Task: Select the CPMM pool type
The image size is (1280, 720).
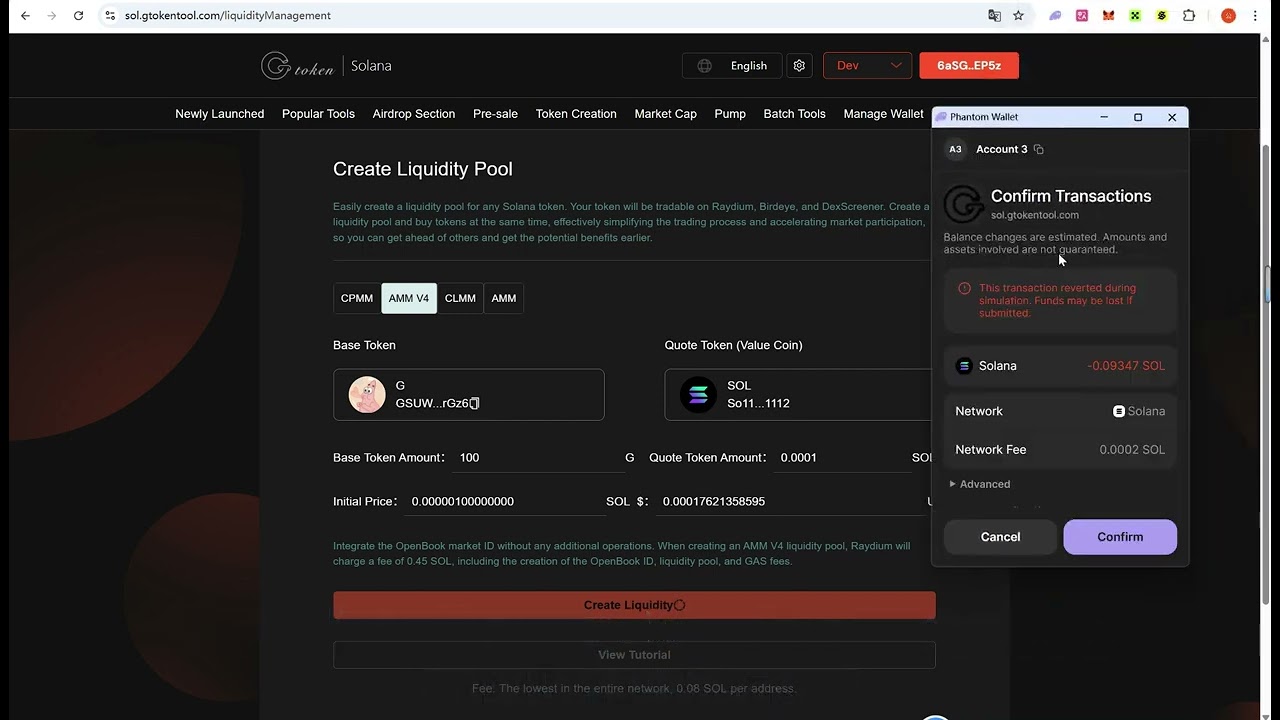Action: [357, 298]
